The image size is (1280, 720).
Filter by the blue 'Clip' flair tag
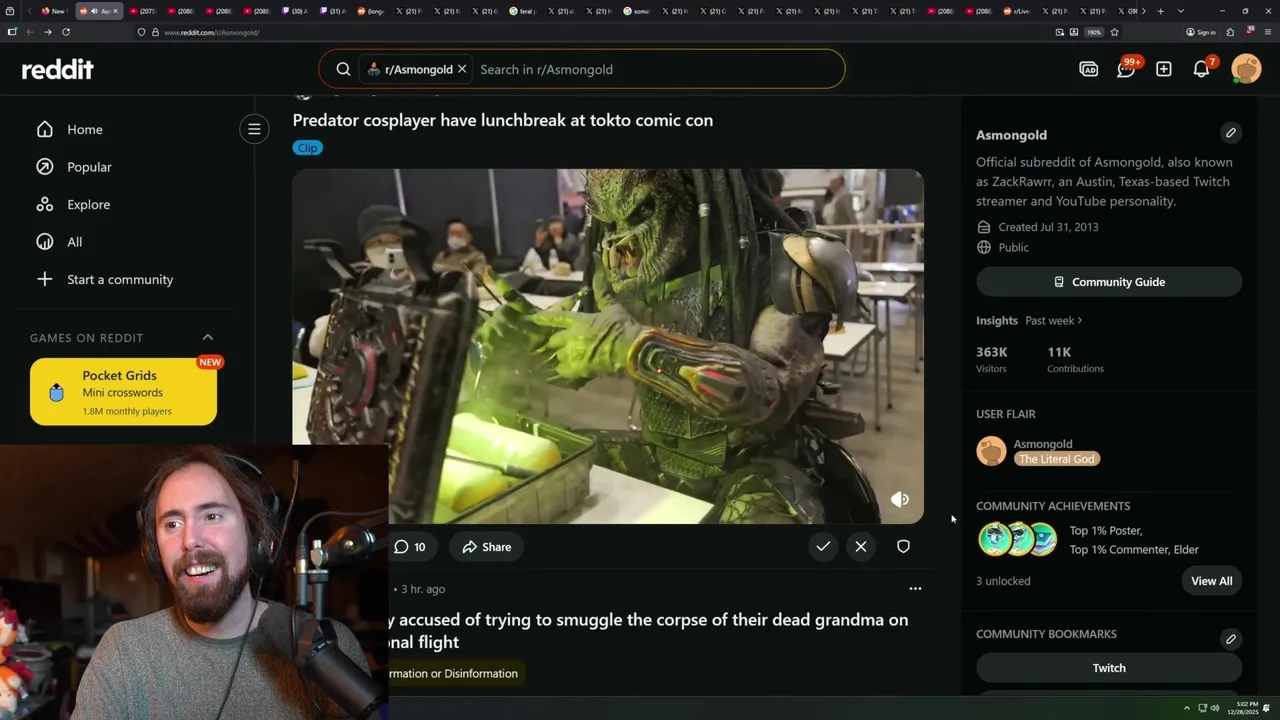[x=308, y=148]
